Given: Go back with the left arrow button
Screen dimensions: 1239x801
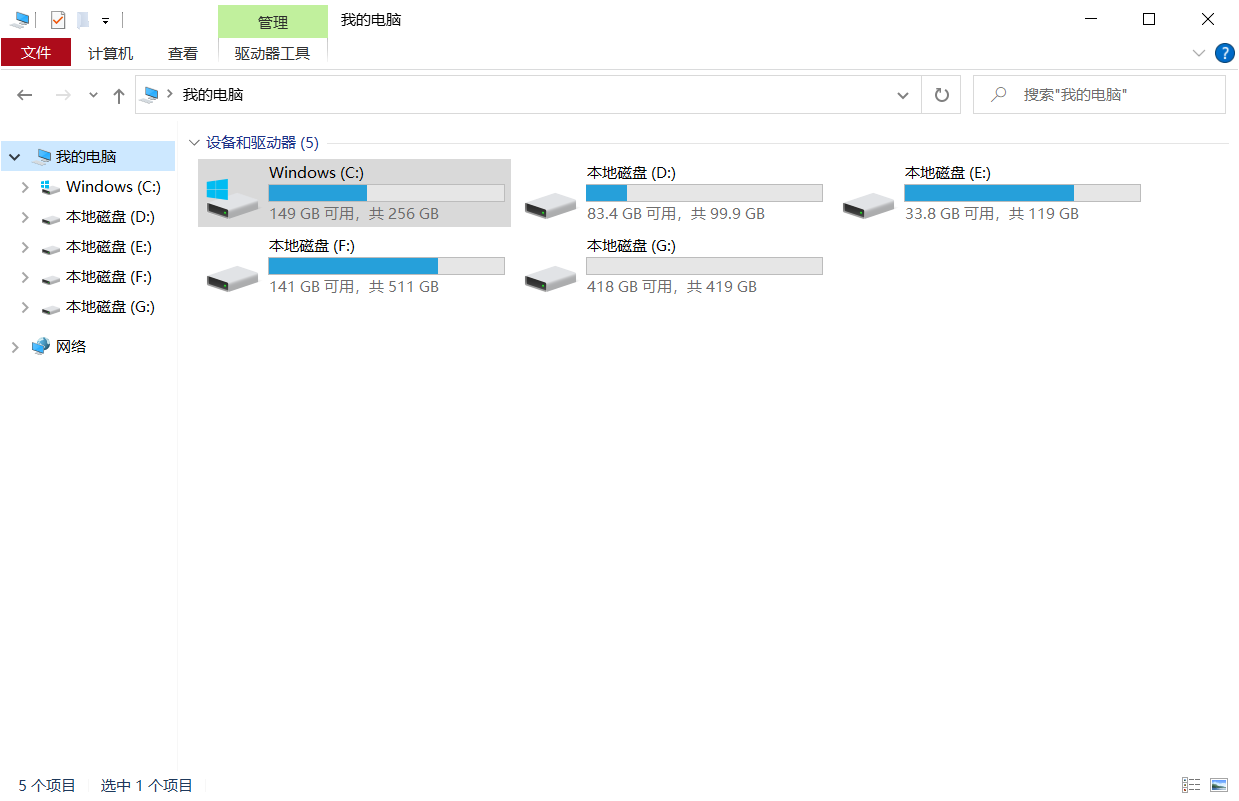Looking at the screenshot, I should click(x=25, y=95).
